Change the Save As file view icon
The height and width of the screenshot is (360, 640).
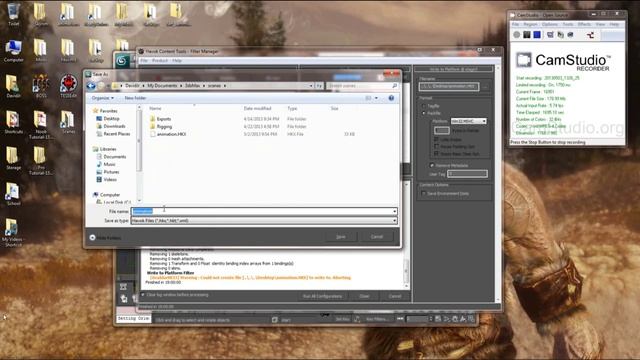click(368, 98)
